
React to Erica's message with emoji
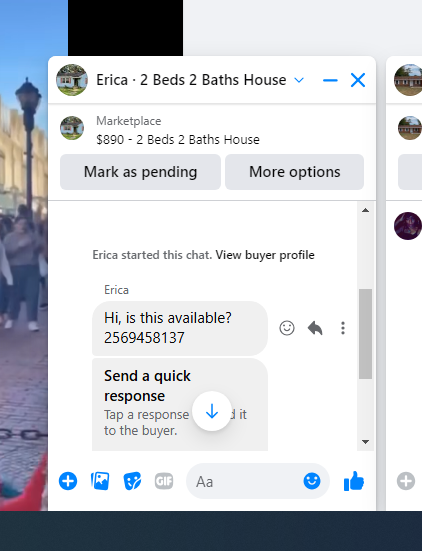(287, 328)
